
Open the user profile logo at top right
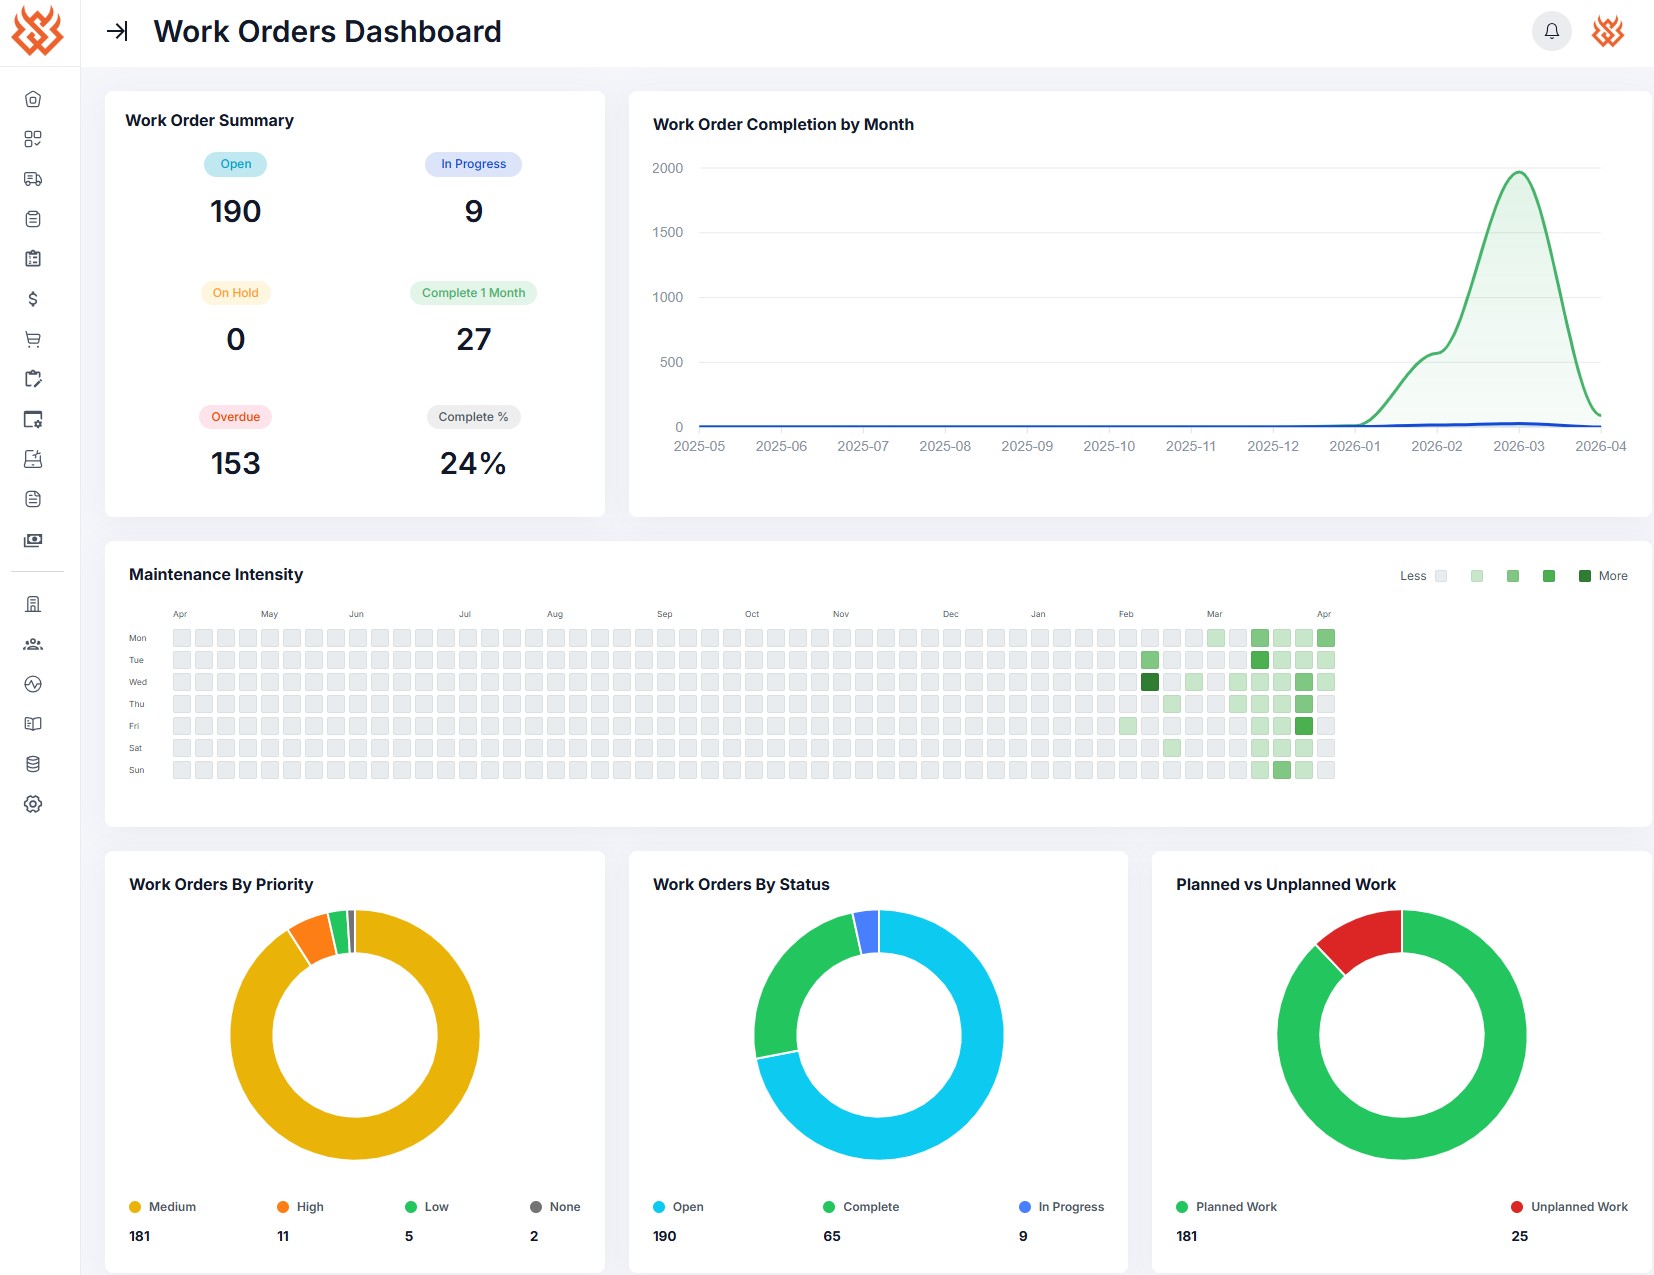tap(1608, 31)
